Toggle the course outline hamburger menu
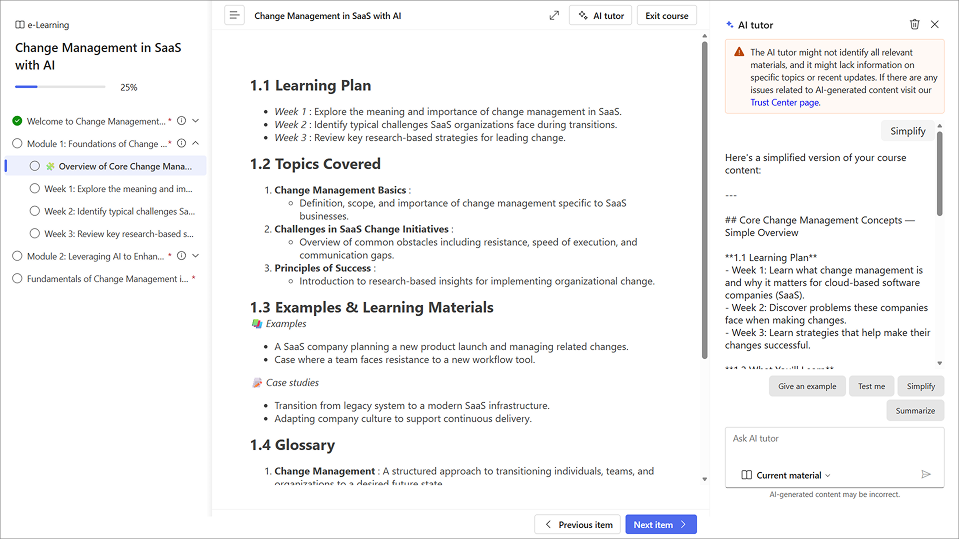The image size is (959, 539). [x=234, y=15]
